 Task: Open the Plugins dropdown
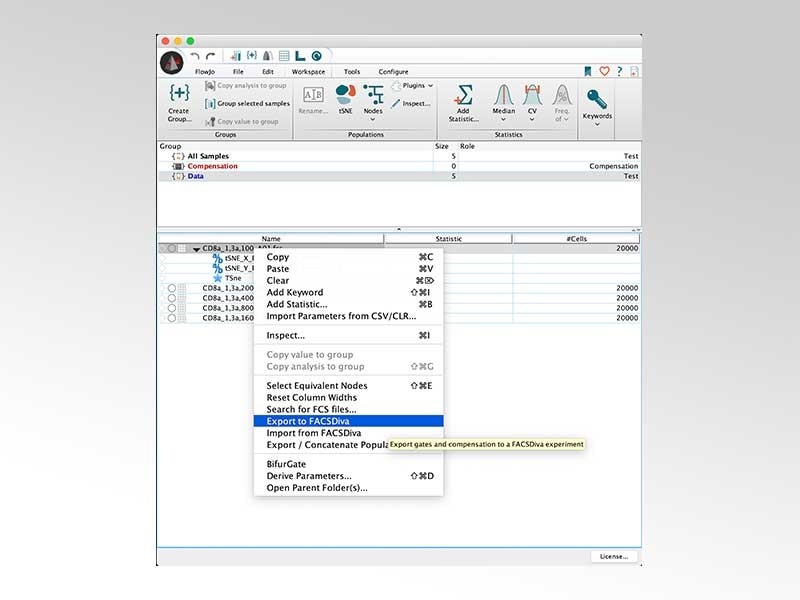click(x=412, y=86)
